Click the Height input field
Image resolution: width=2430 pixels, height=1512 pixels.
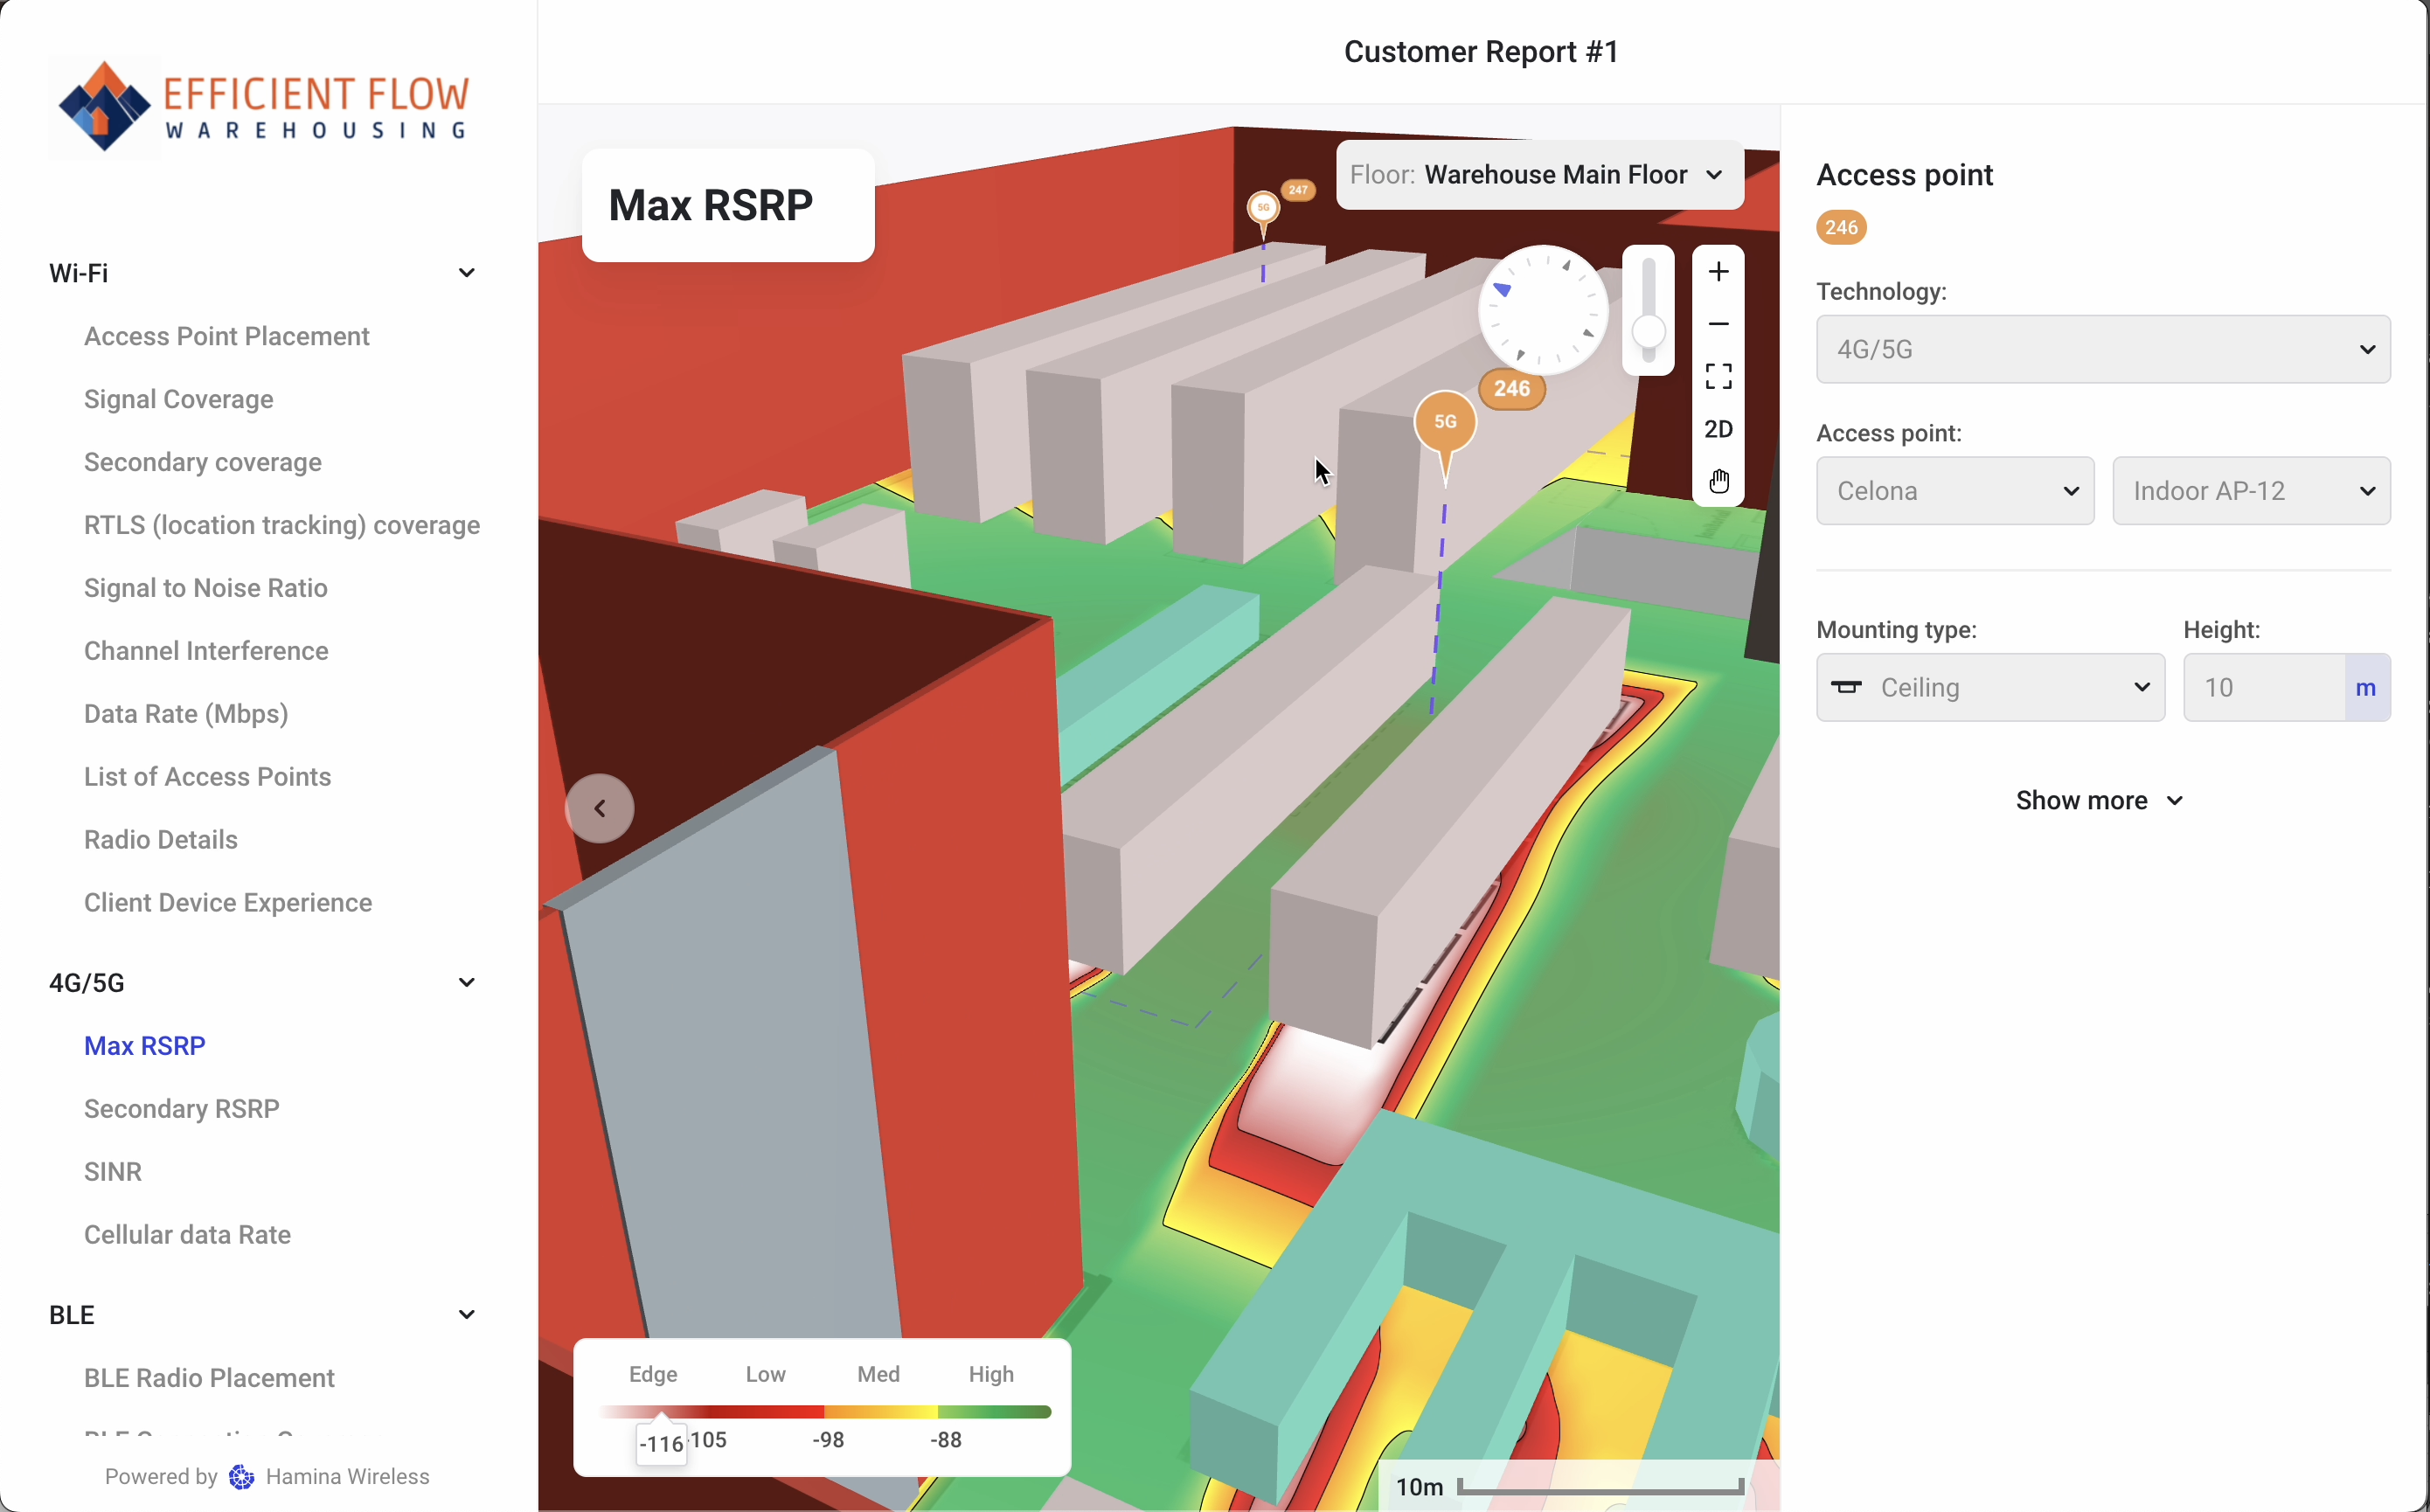(x=2264, y=687)
